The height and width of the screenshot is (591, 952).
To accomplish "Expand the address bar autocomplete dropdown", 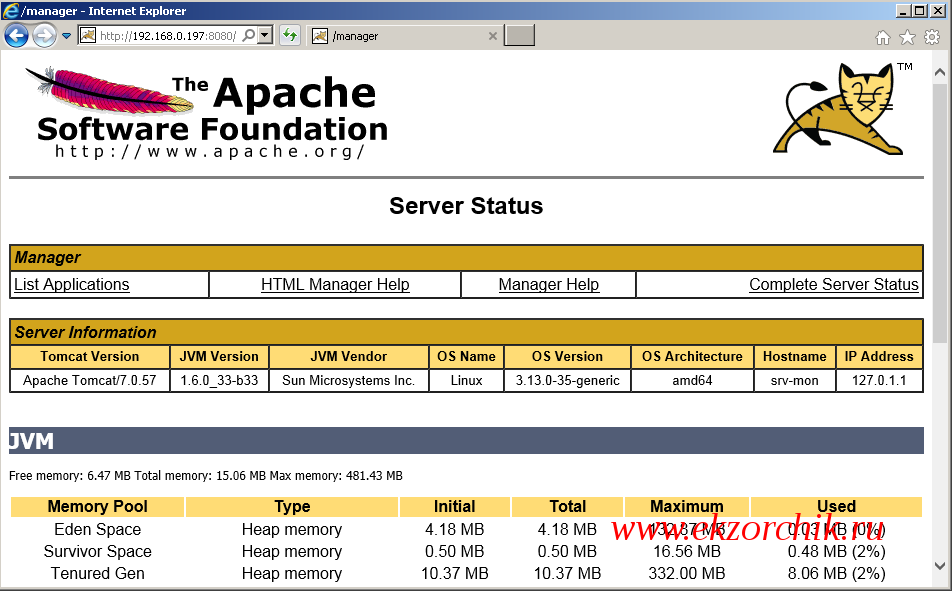I will coord(265,36).
